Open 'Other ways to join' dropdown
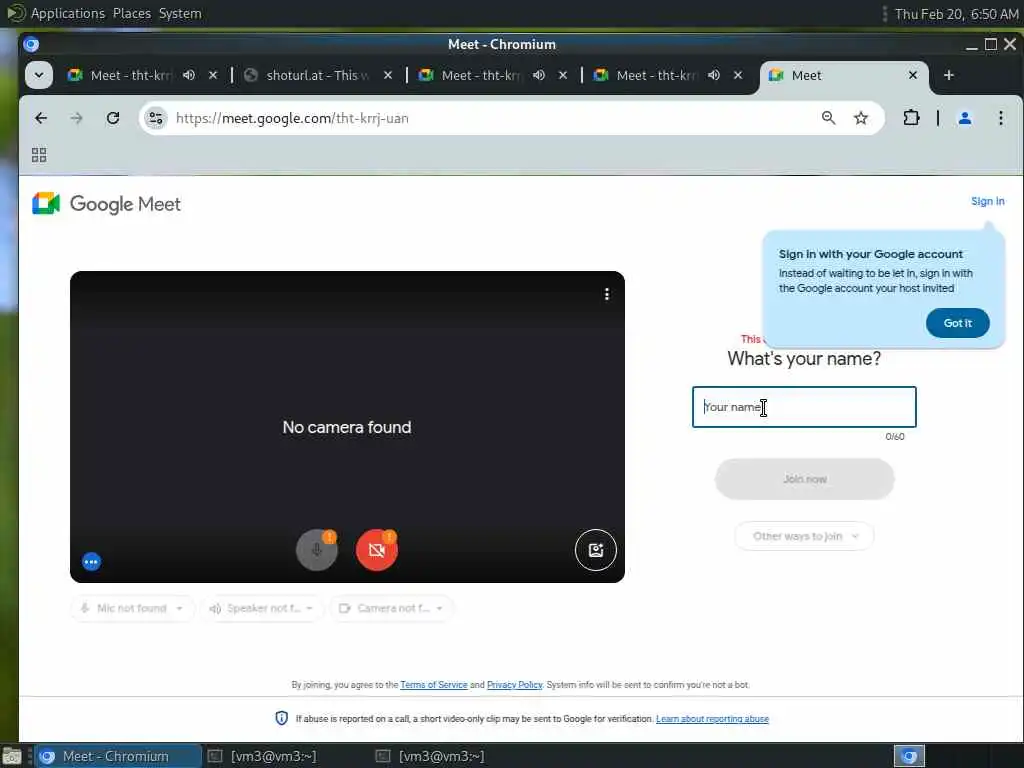Image resolution: width=1024 pixels, height=768 pixels. [x=805, y=536]
